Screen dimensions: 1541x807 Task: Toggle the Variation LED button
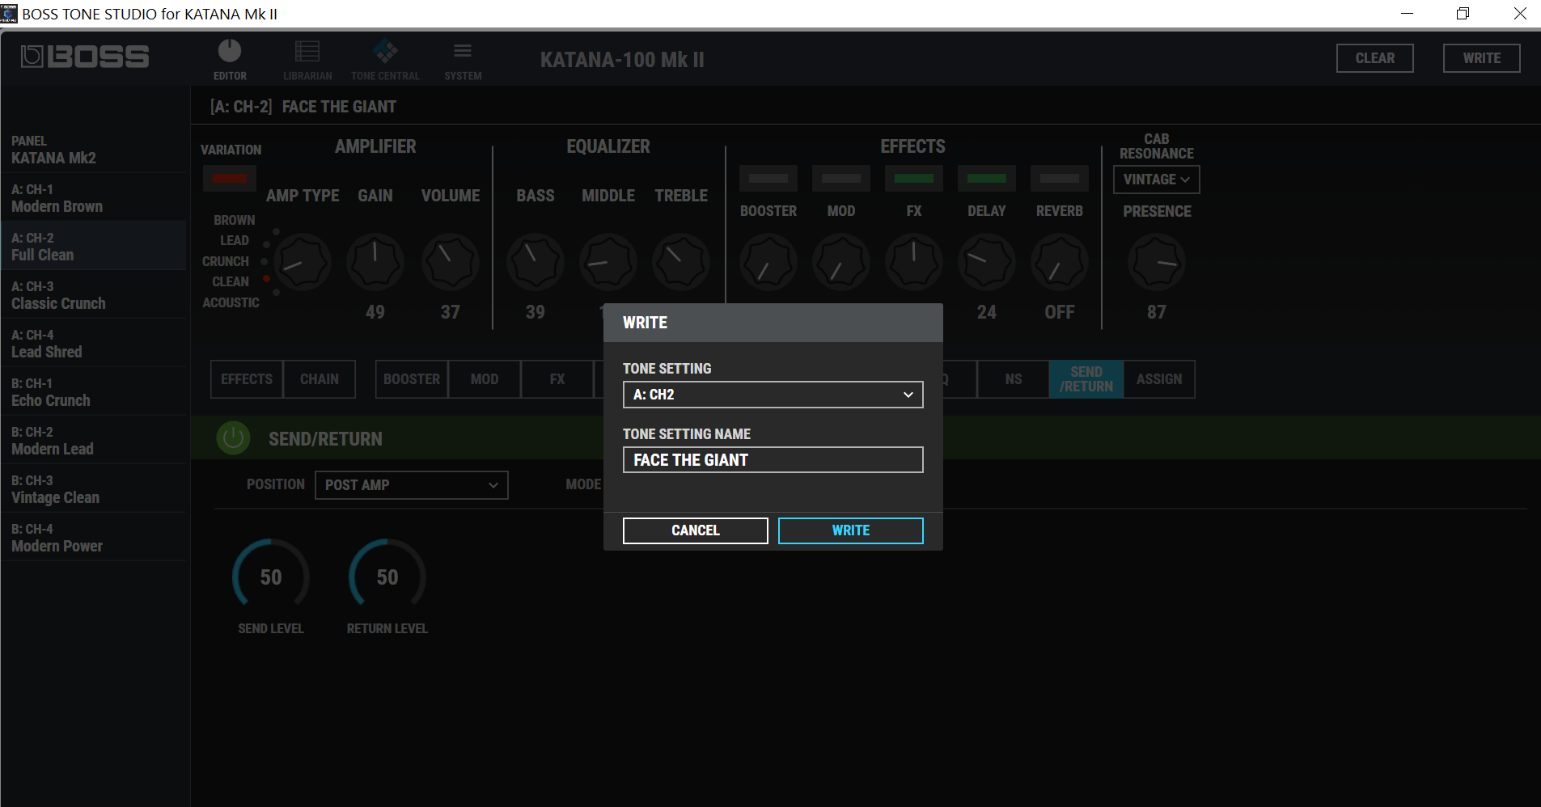[229, 179]
